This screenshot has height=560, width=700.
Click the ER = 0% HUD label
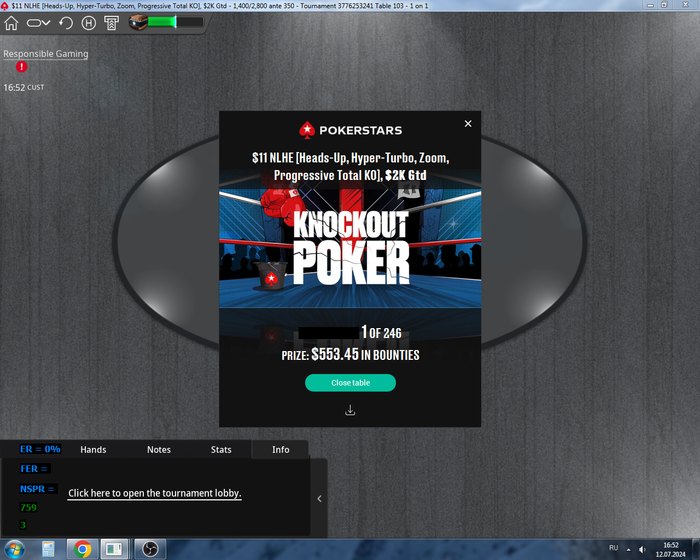pyautogui.click(x=40, y=449)
